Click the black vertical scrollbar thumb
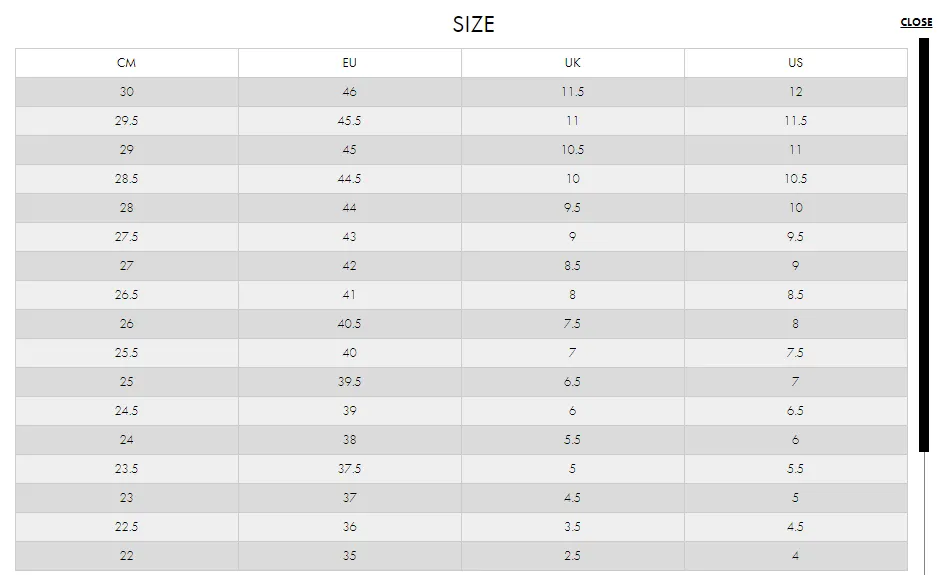938x575 pixels. pos(924,245)
